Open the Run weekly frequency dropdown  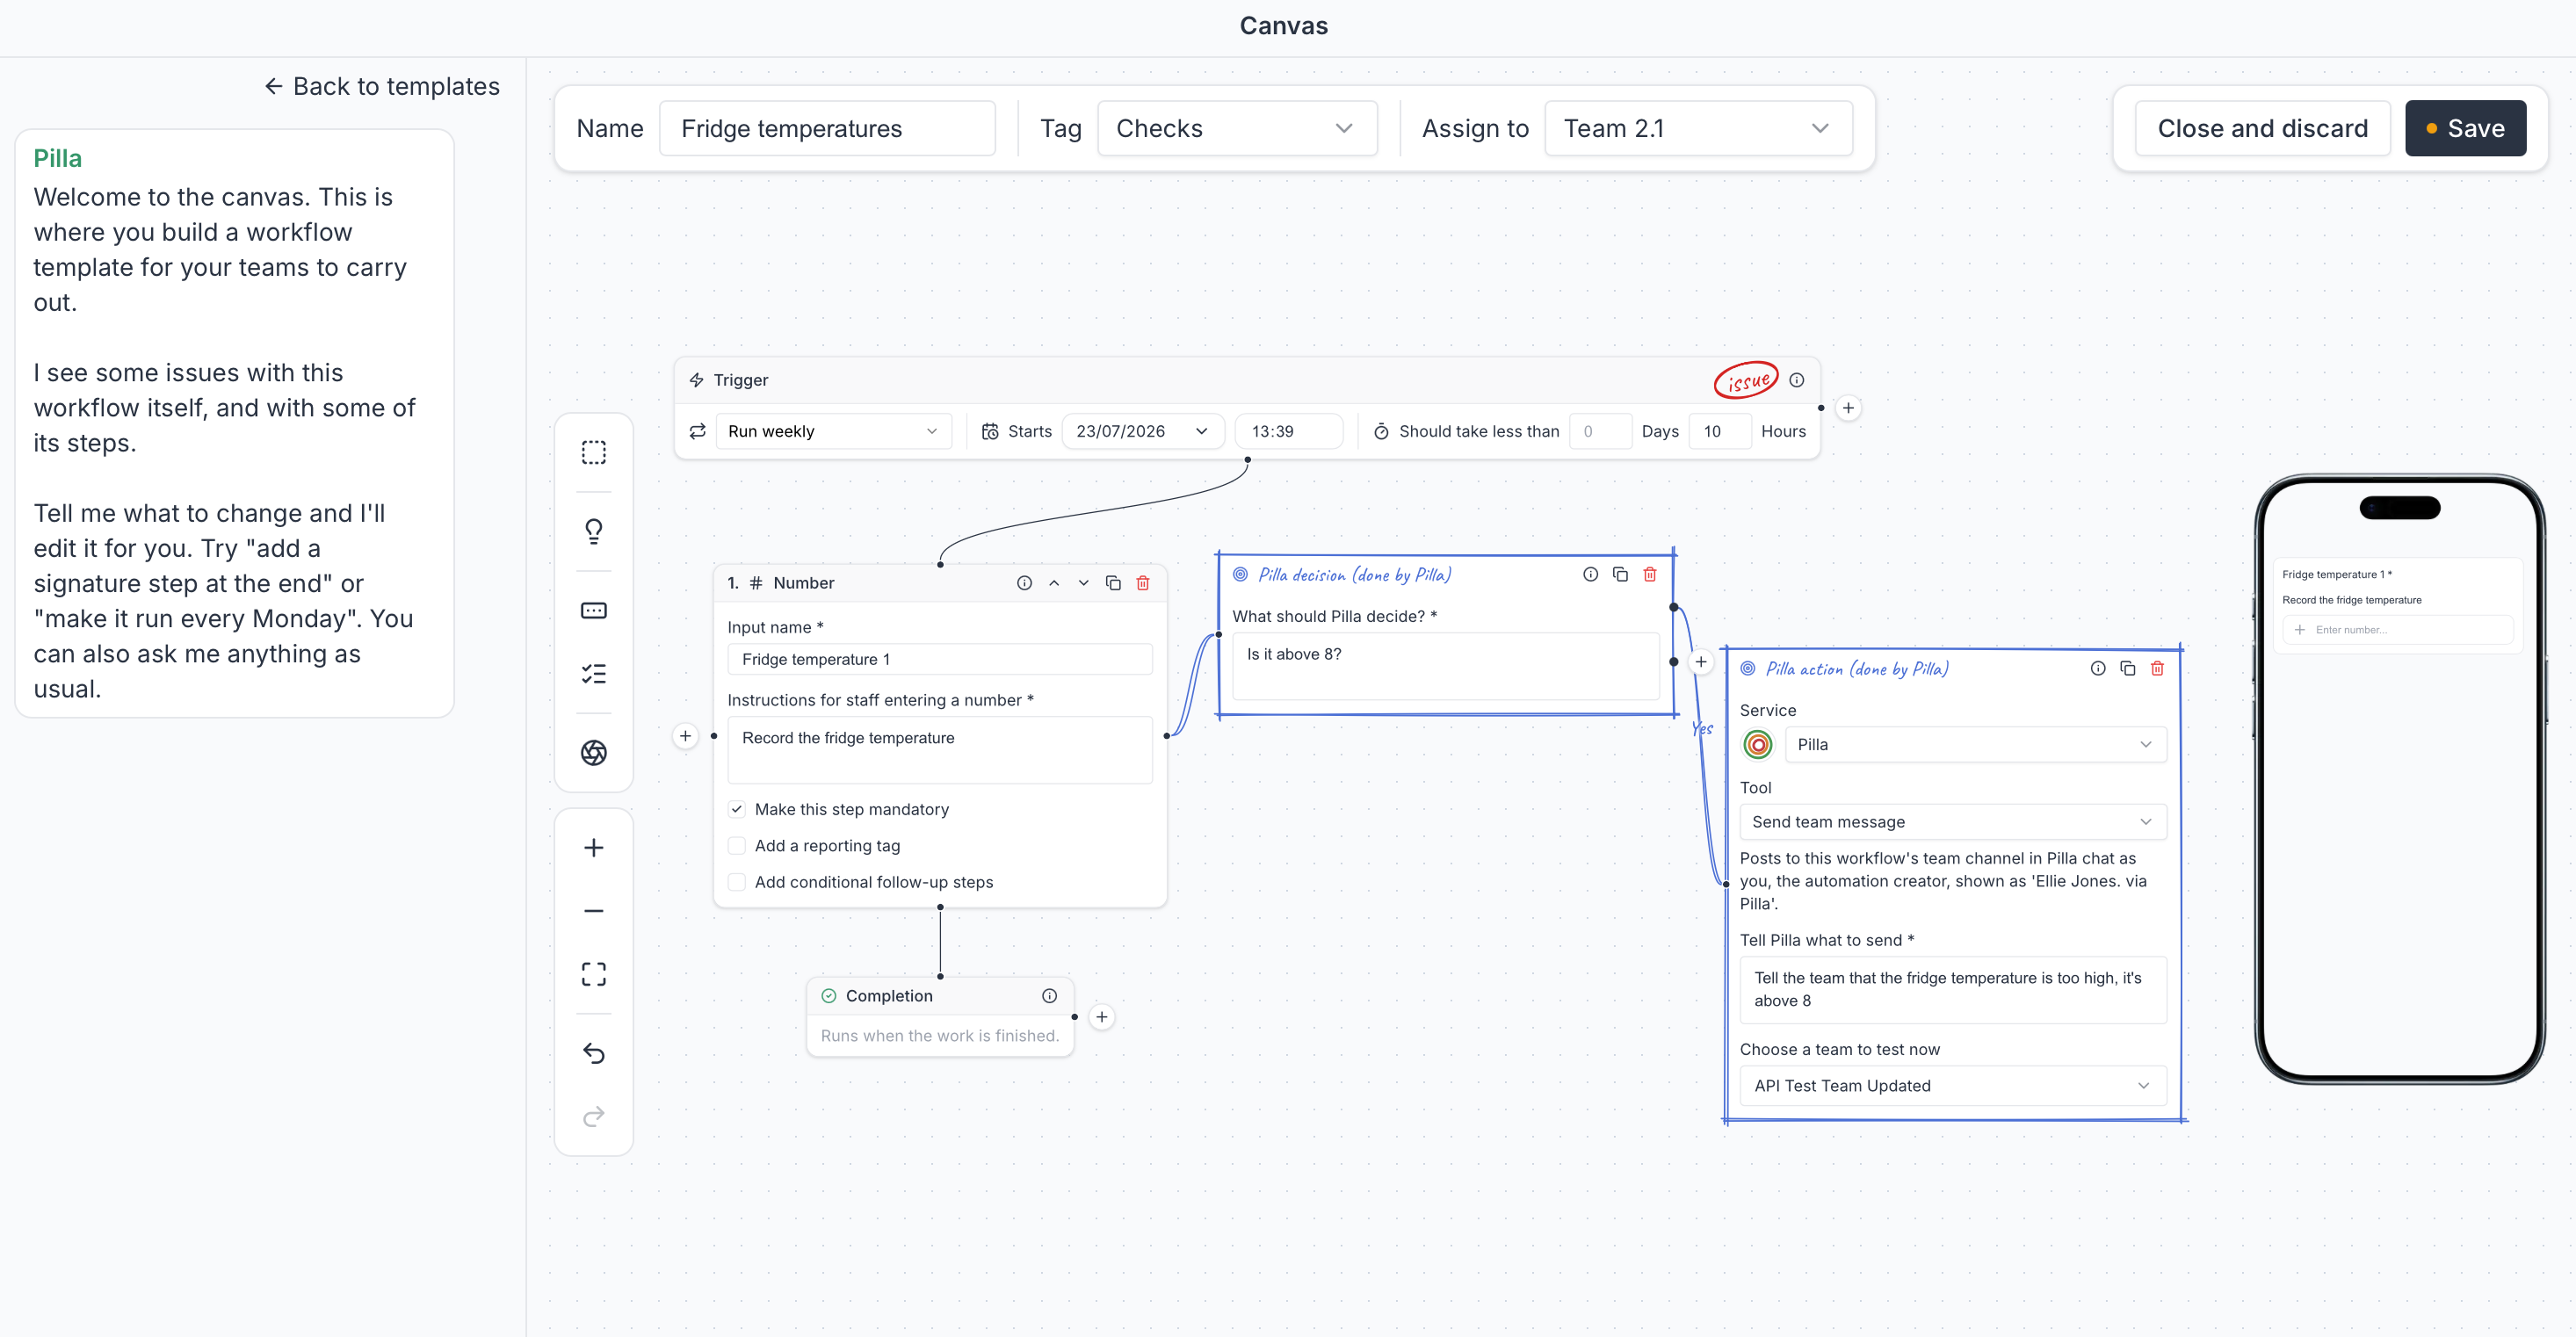click(x=833, y=431)
